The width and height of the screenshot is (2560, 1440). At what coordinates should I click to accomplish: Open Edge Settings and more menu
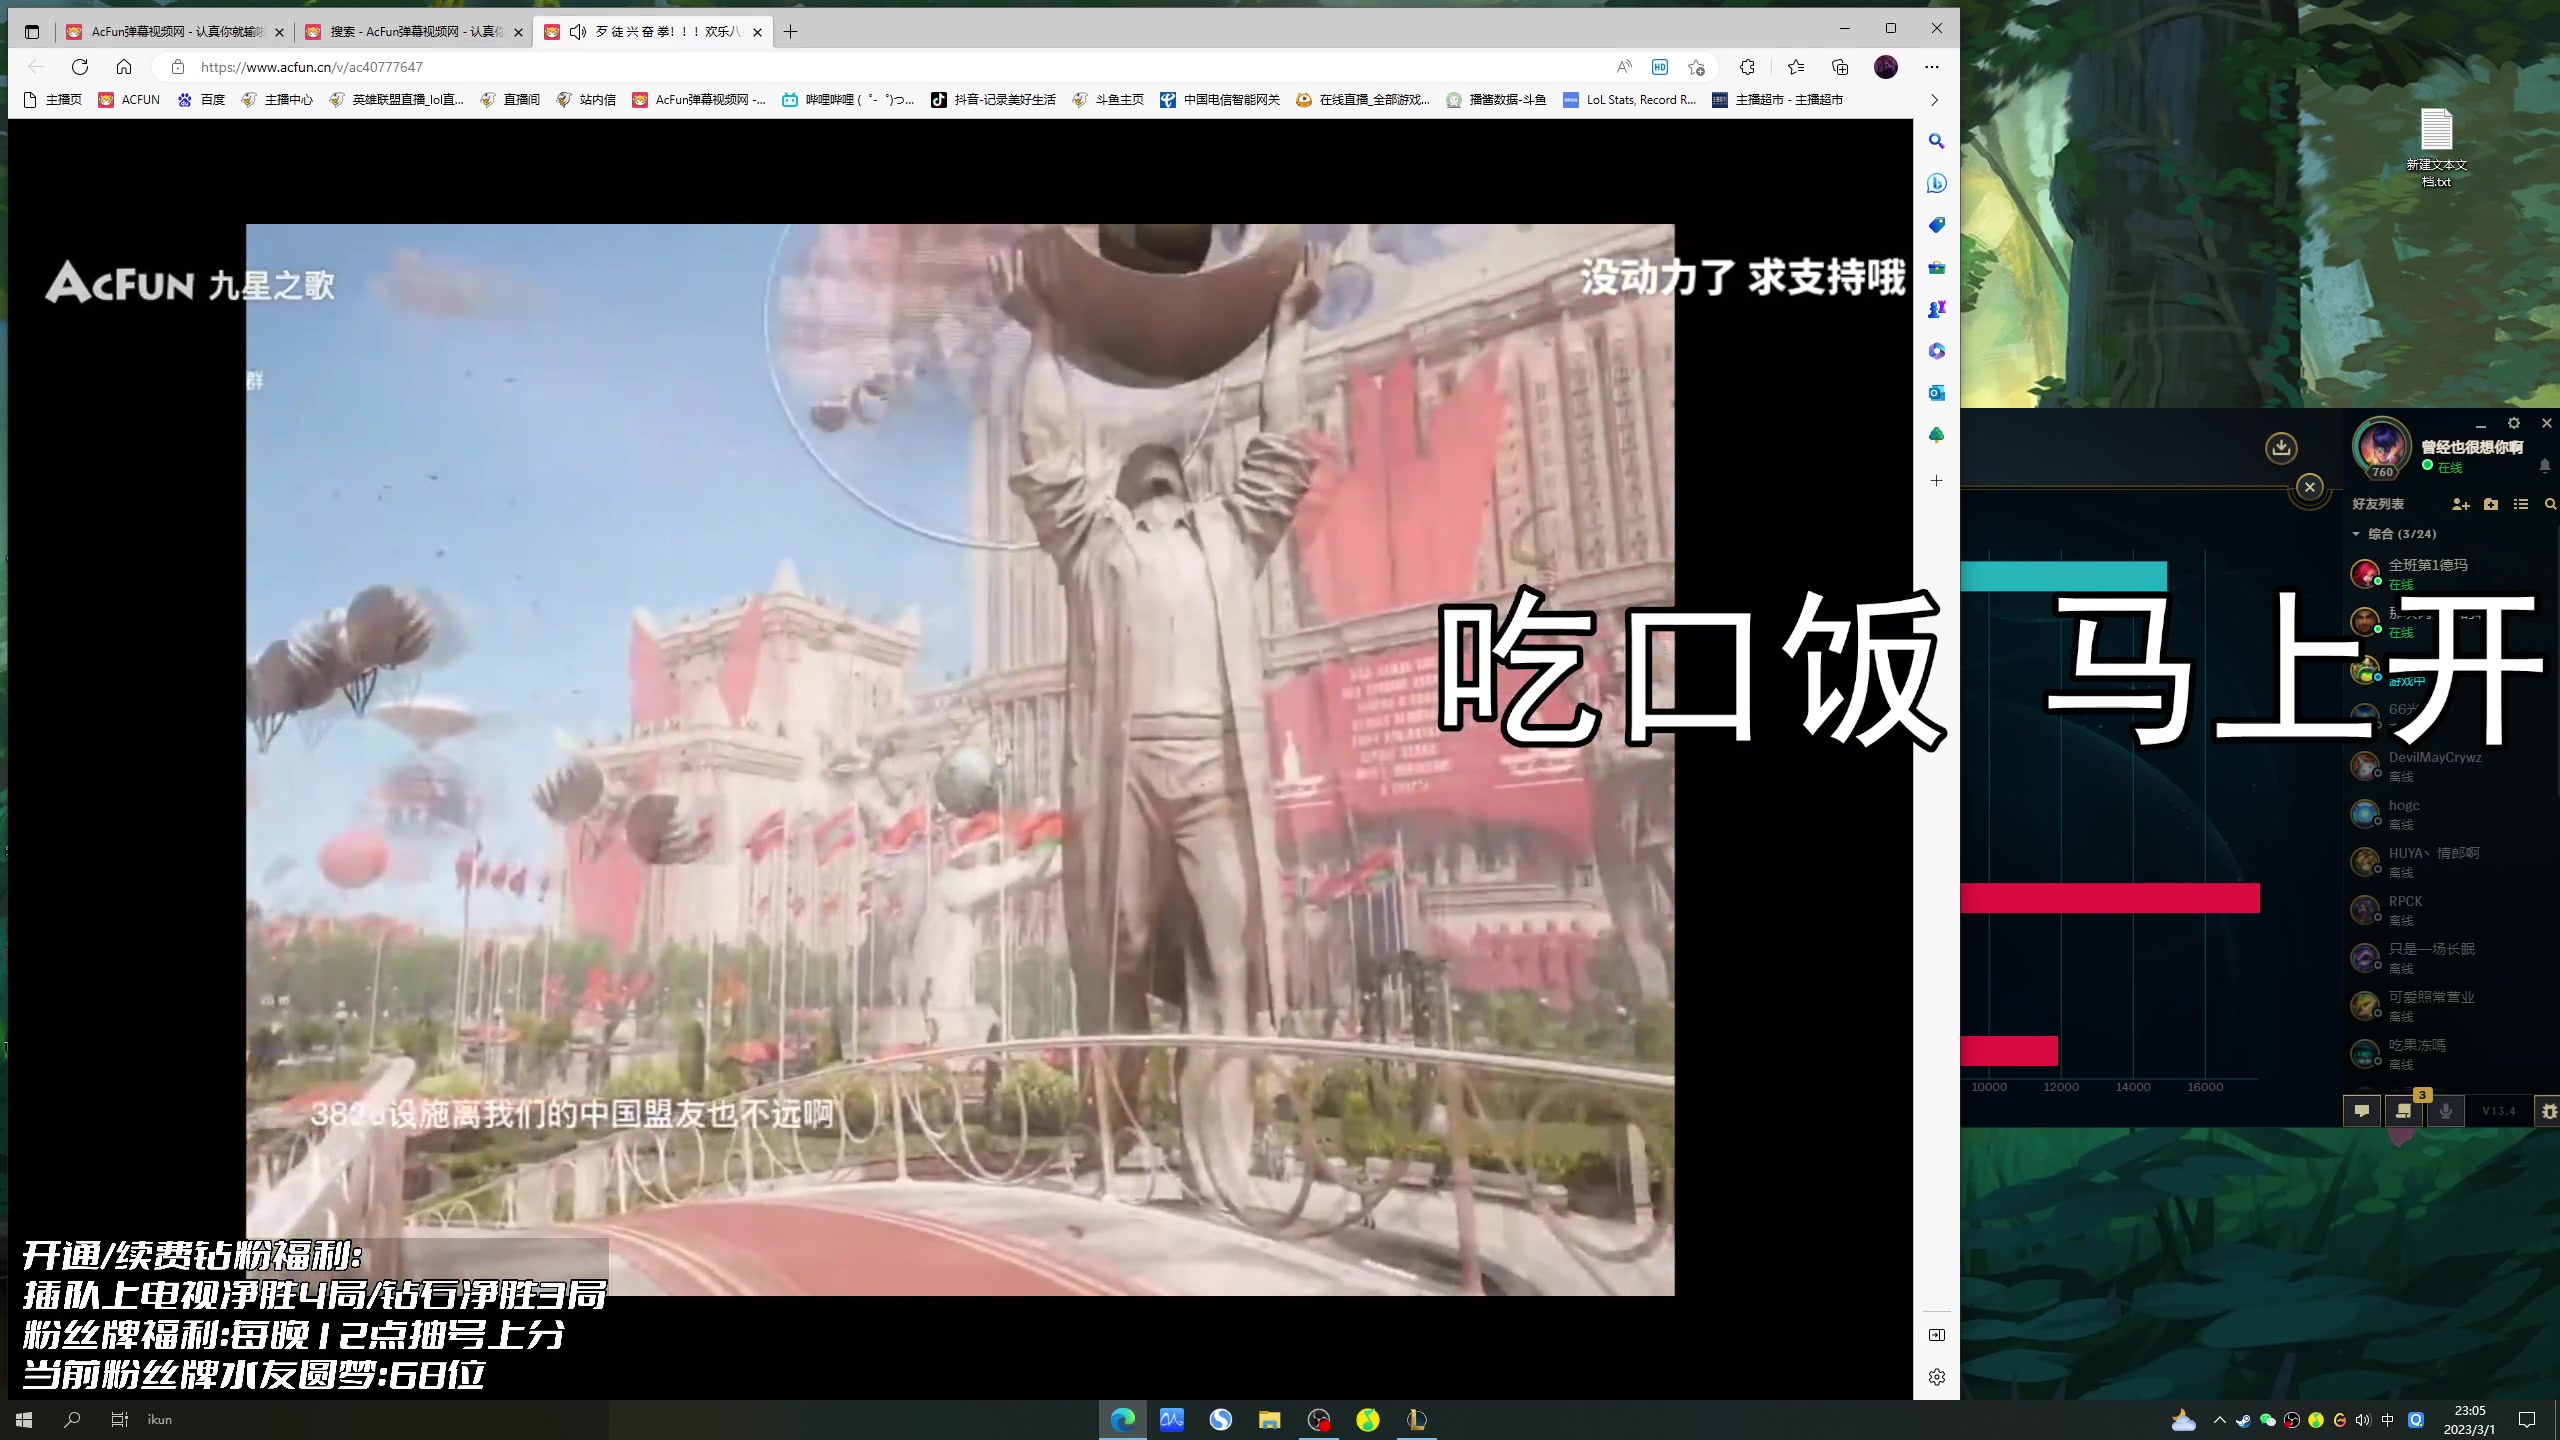1931,67
